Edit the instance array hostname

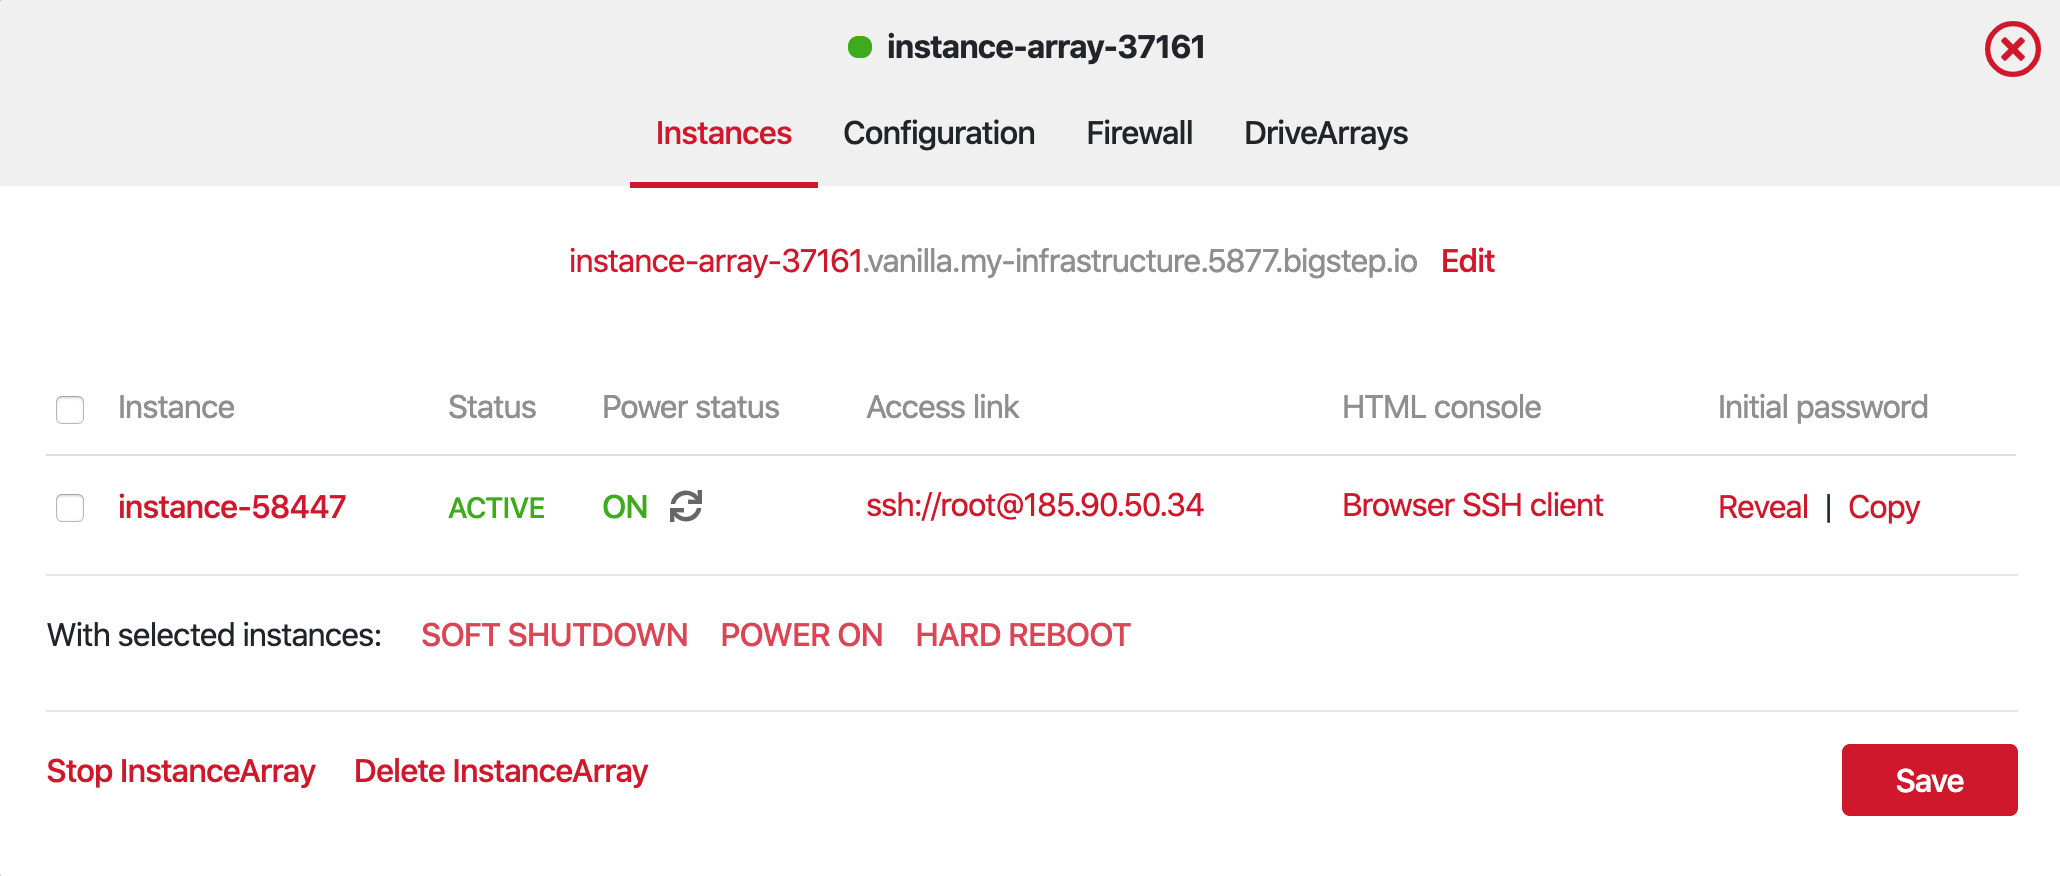1467,262
